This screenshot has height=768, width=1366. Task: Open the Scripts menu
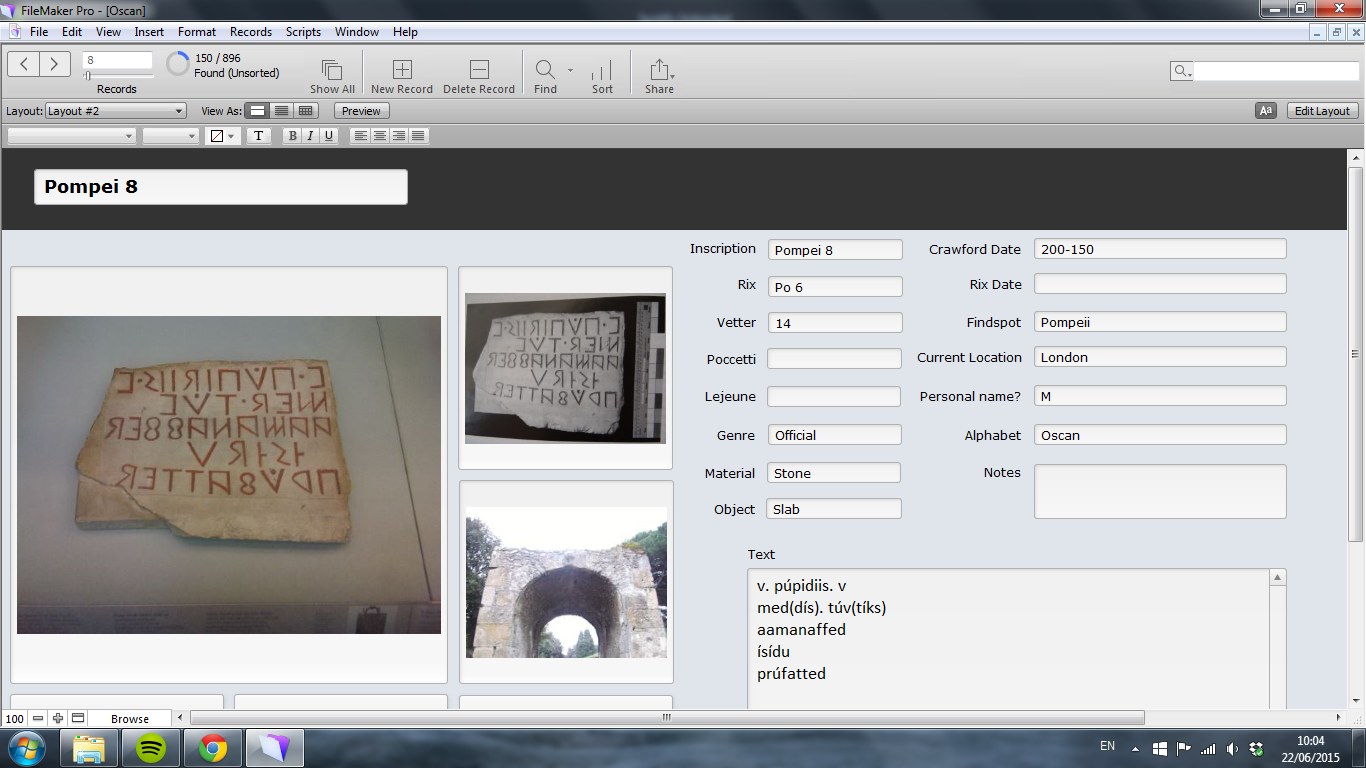tap(303, 32)
